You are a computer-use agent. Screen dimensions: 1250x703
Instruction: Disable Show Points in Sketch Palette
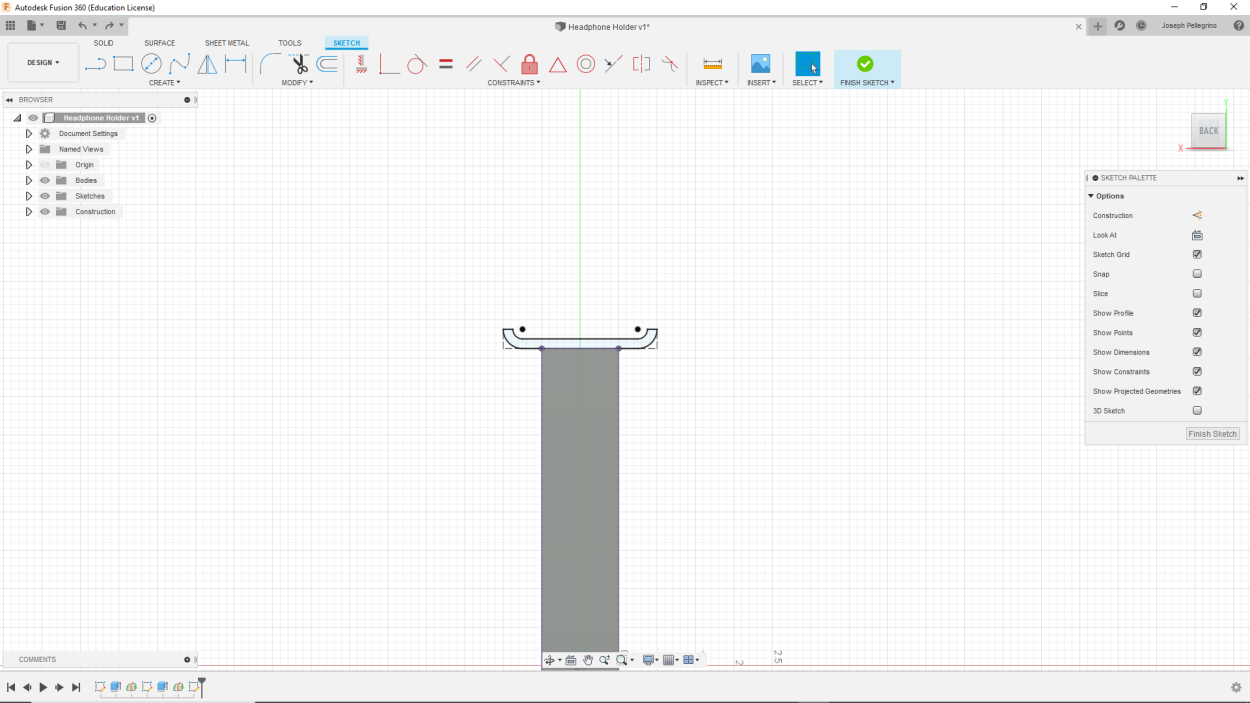[x=1197, y=332]
